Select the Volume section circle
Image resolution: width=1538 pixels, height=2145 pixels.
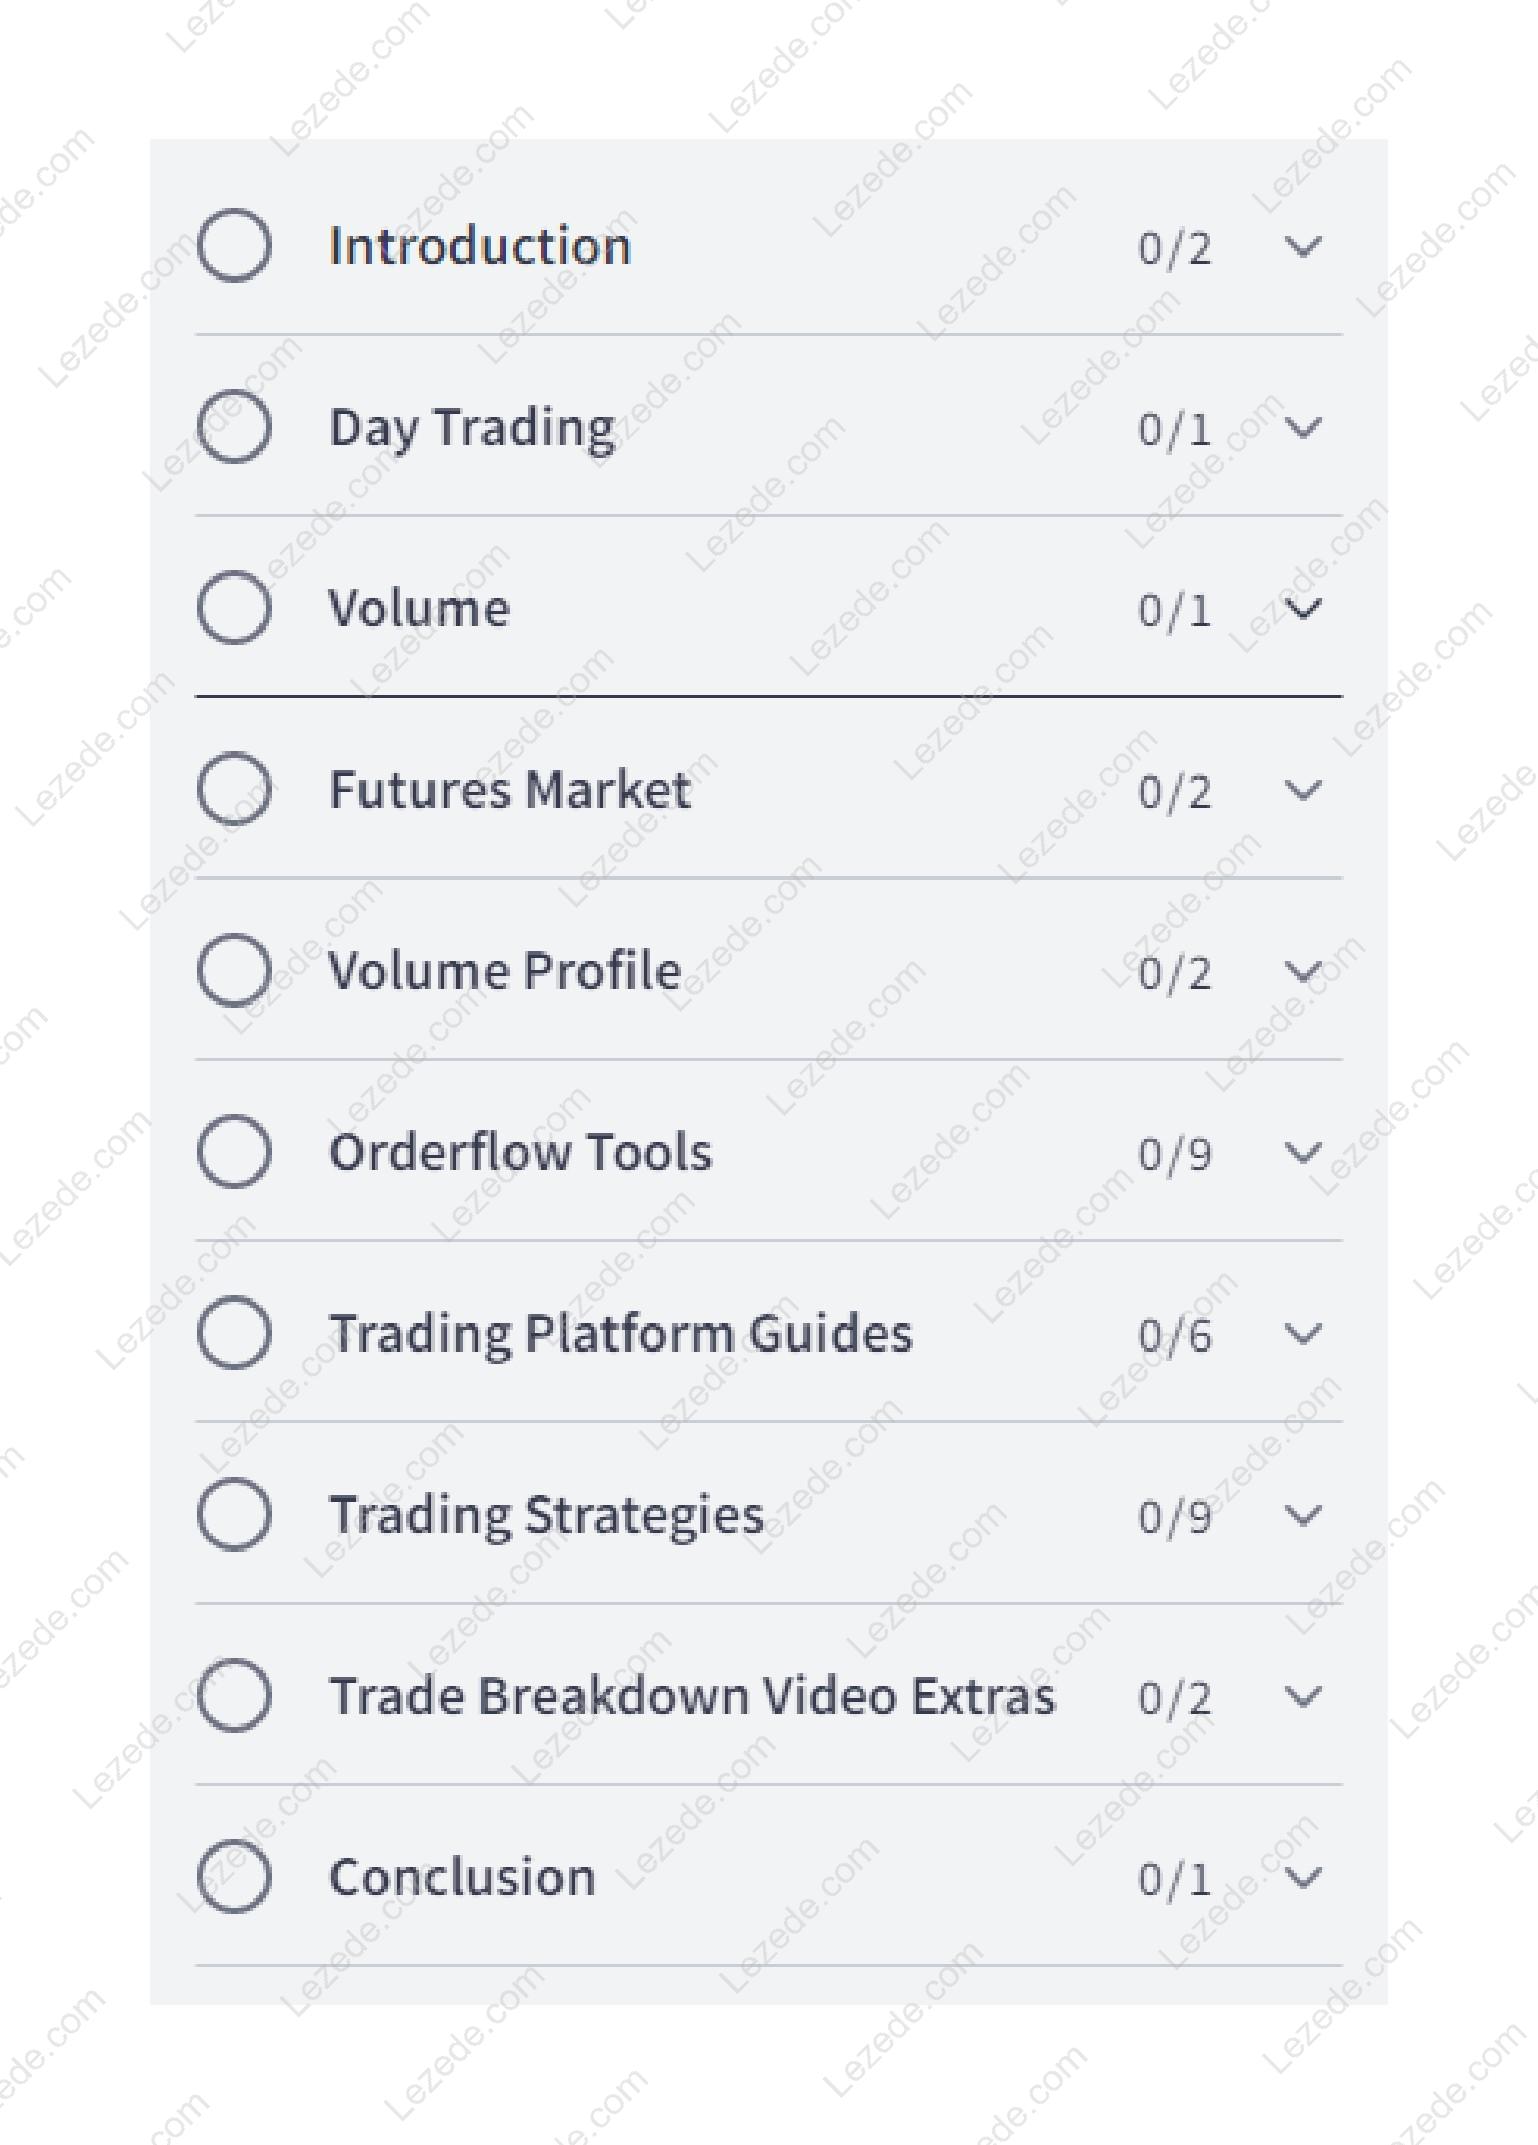point(234,607)
